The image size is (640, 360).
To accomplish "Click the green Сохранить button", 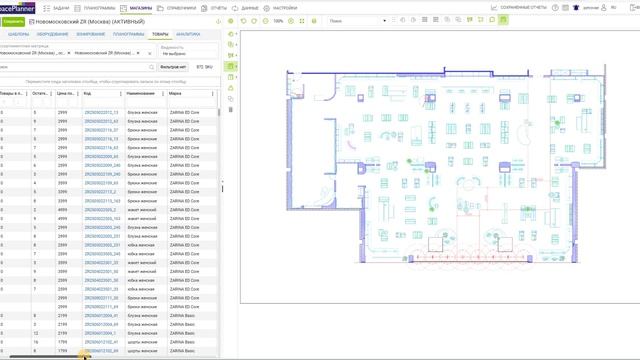I will click(13, 22).
